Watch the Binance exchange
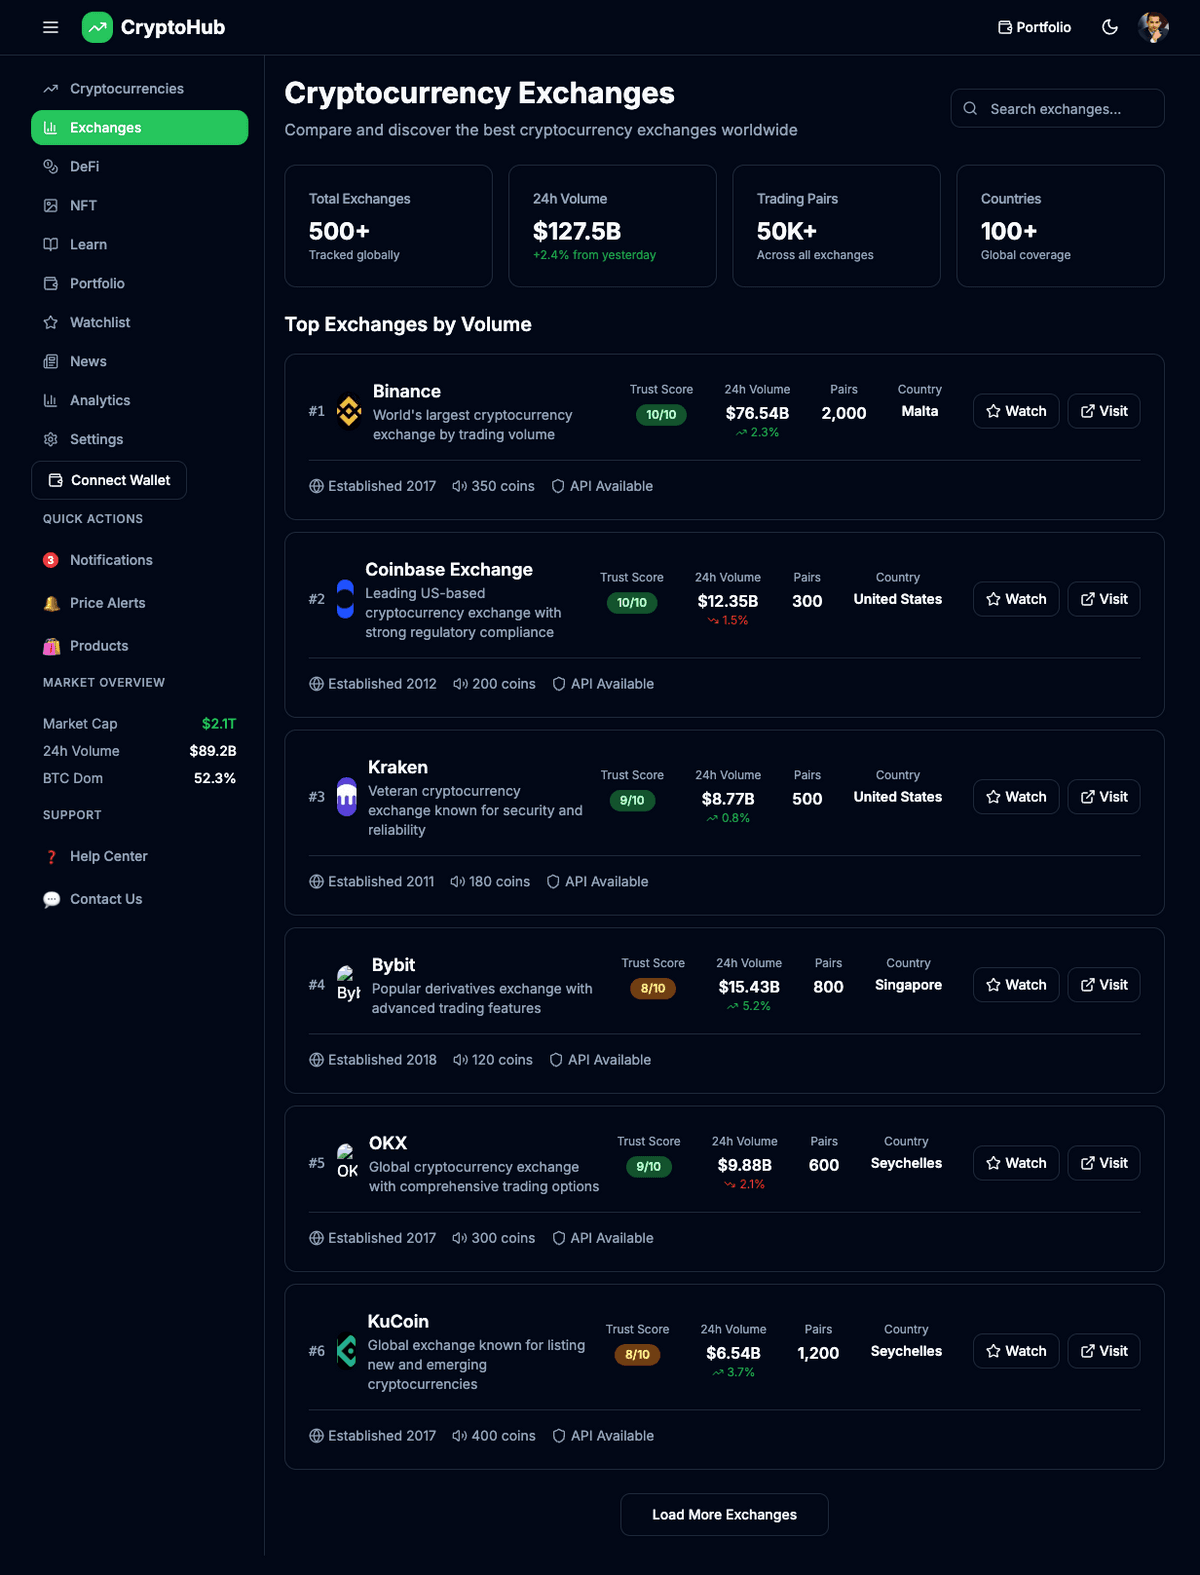 coord(1016,411)
